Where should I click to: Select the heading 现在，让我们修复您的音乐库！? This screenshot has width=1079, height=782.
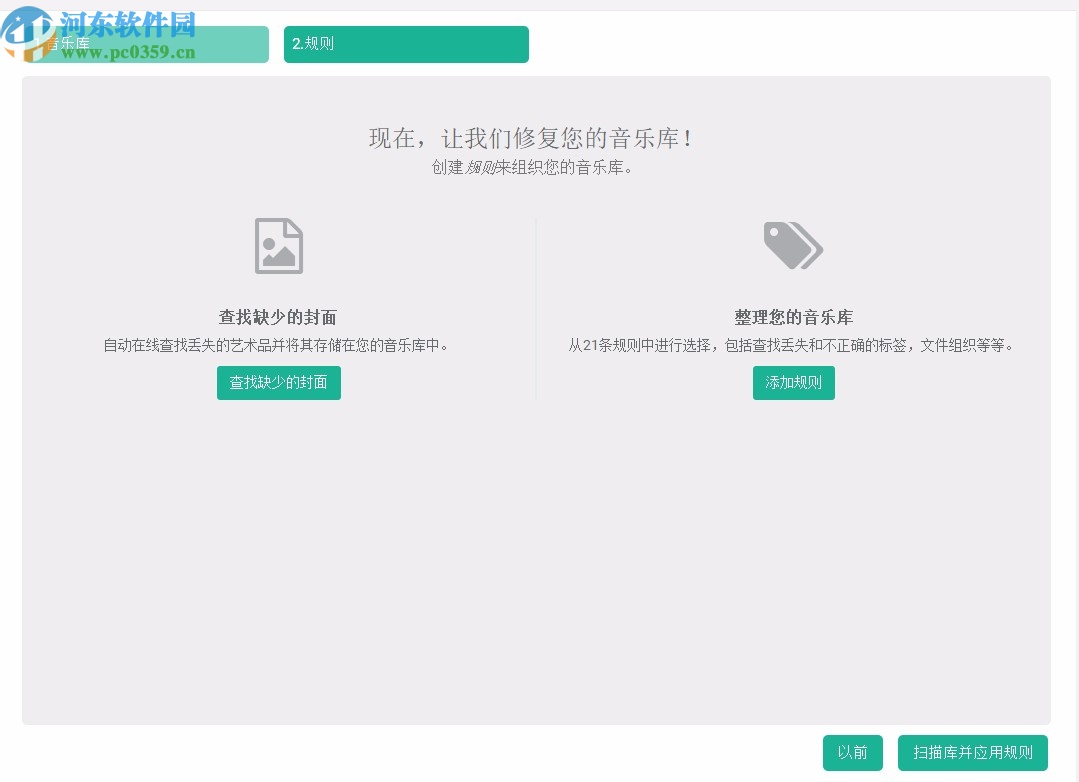[531, 138]
